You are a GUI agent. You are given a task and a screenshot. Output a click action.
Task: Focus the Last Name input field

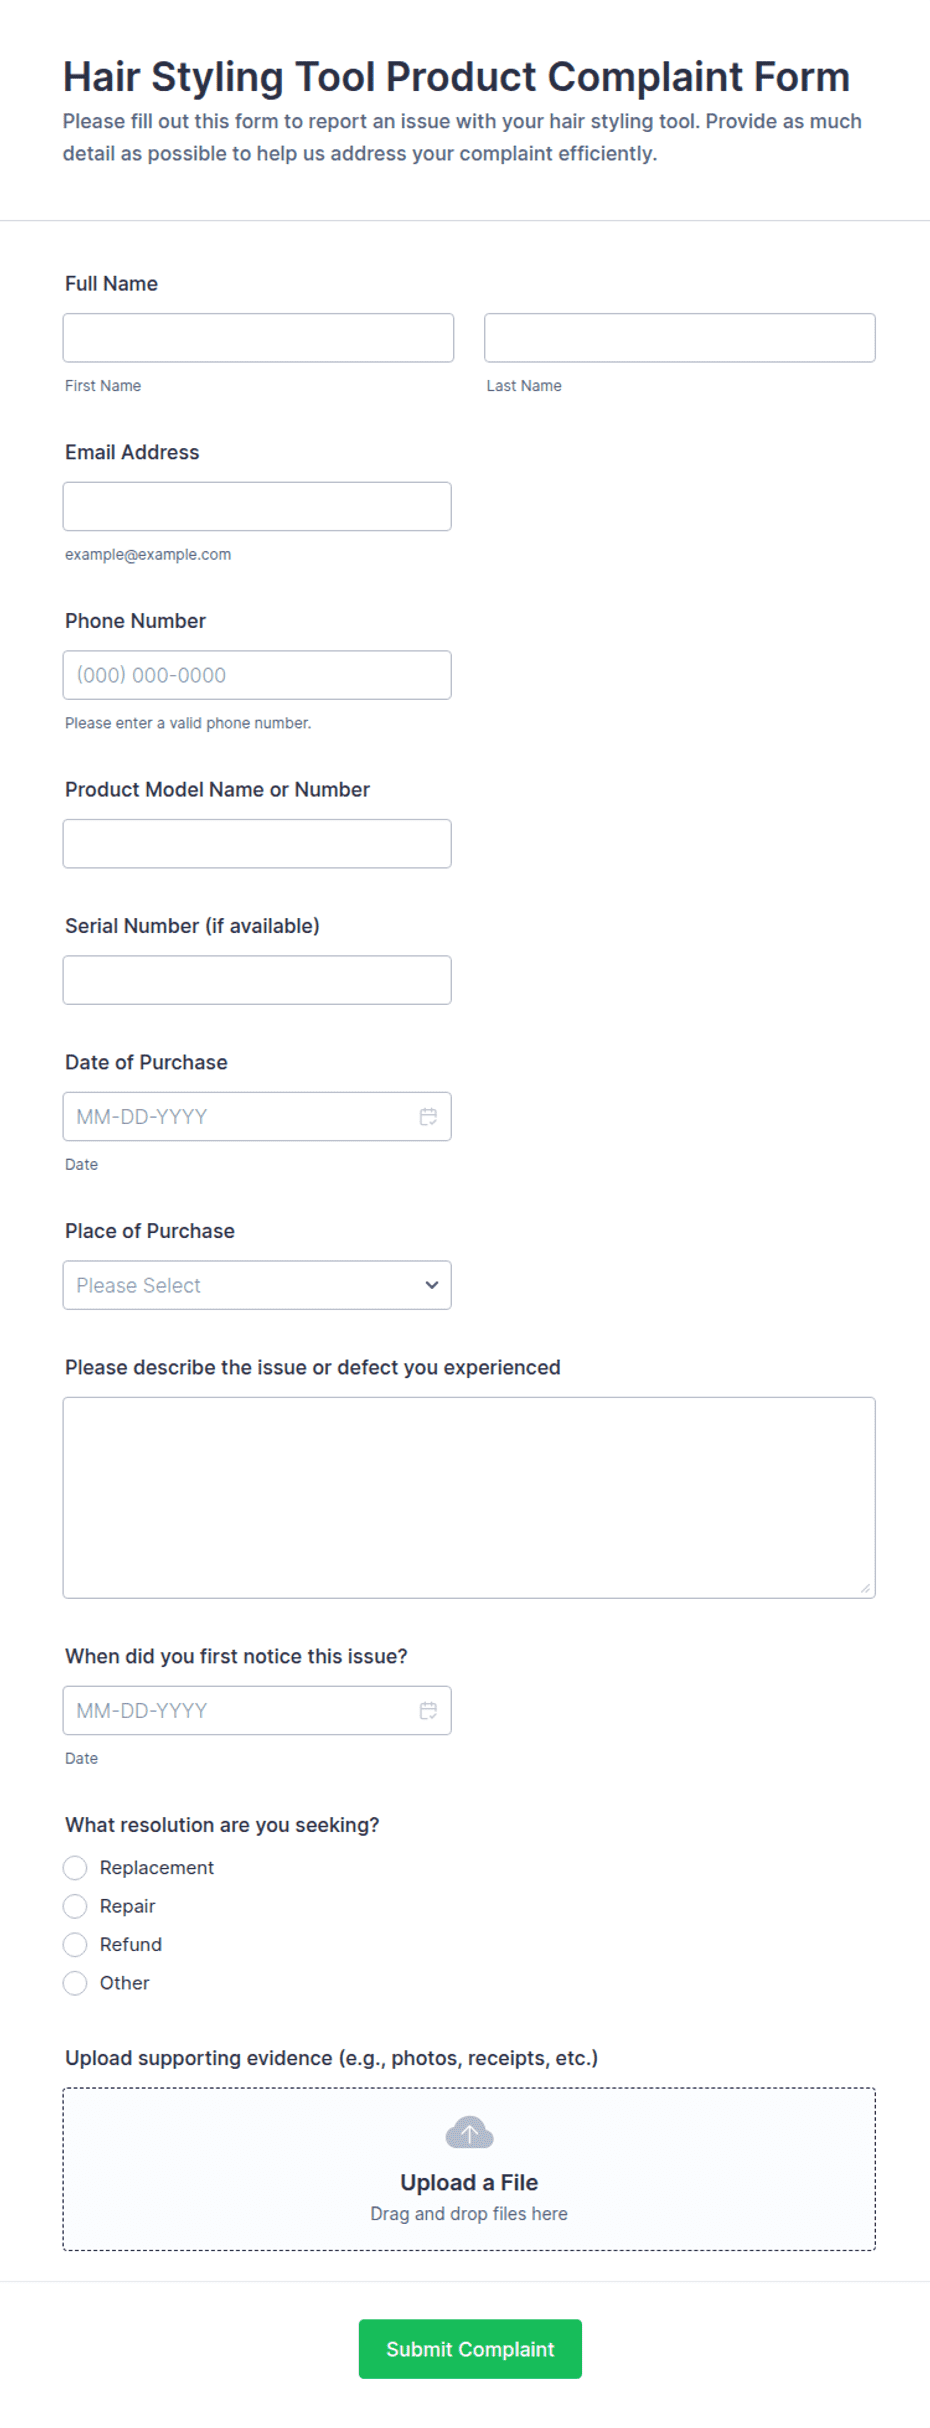[680, 338]
